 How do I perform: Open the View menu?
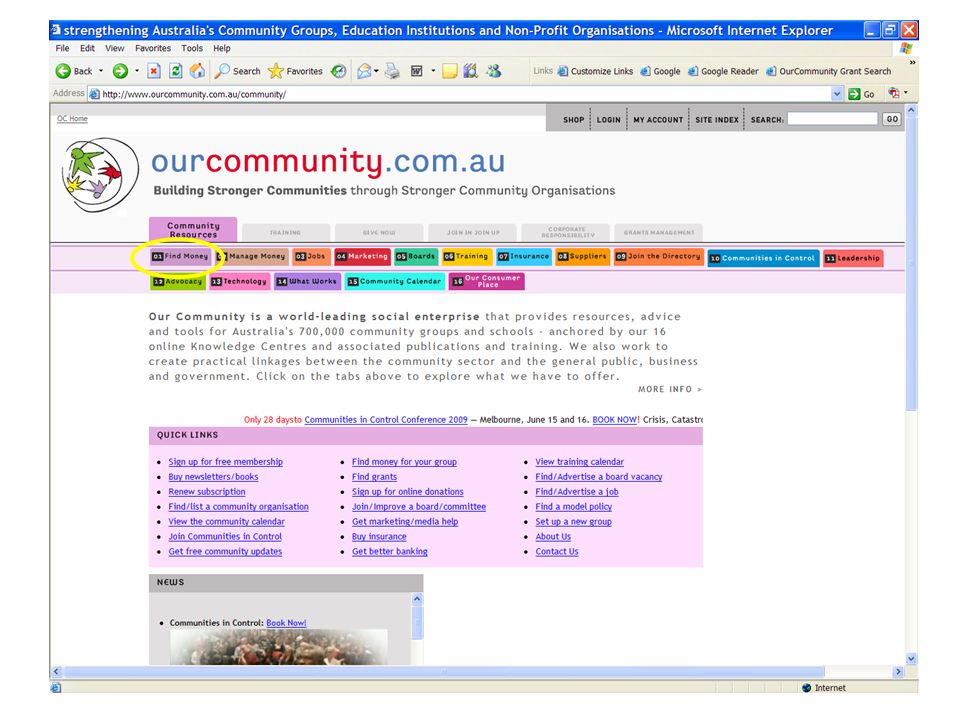114,48
